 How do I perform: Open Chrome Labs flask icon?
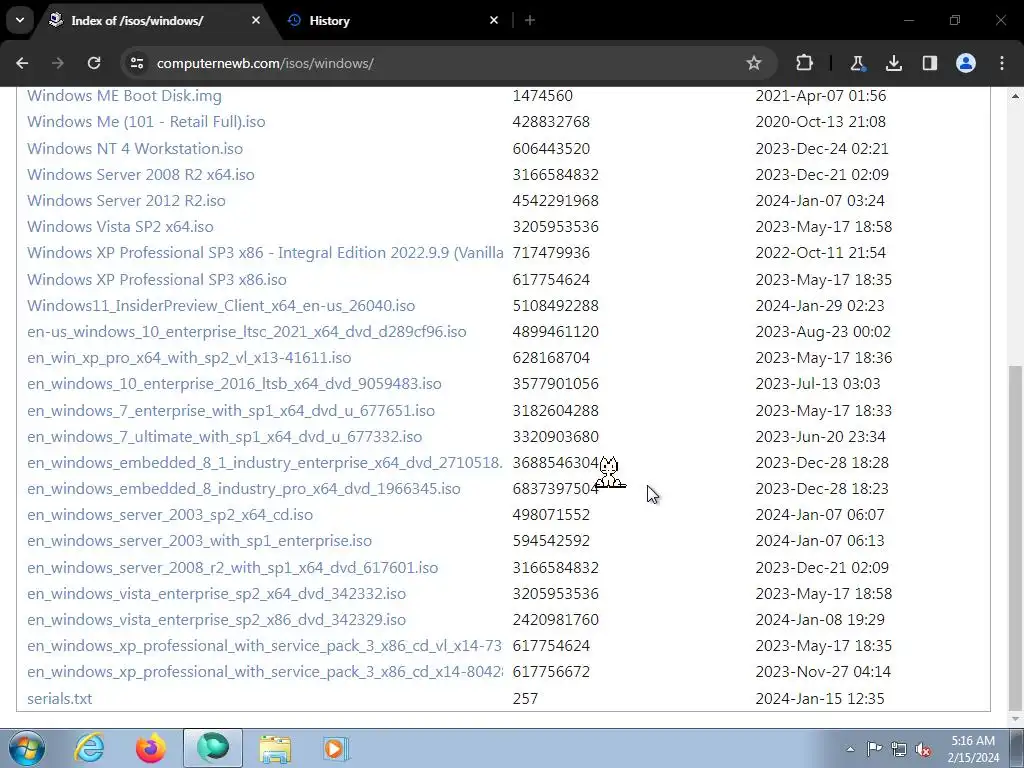[x=857, y=63]
